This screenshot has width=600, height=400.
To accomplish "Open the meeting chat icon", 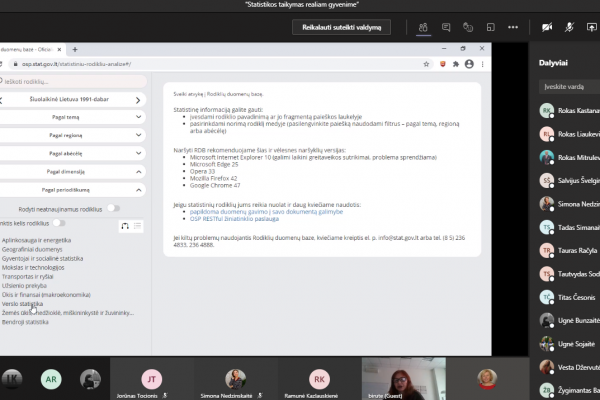I will coord(446,27).
